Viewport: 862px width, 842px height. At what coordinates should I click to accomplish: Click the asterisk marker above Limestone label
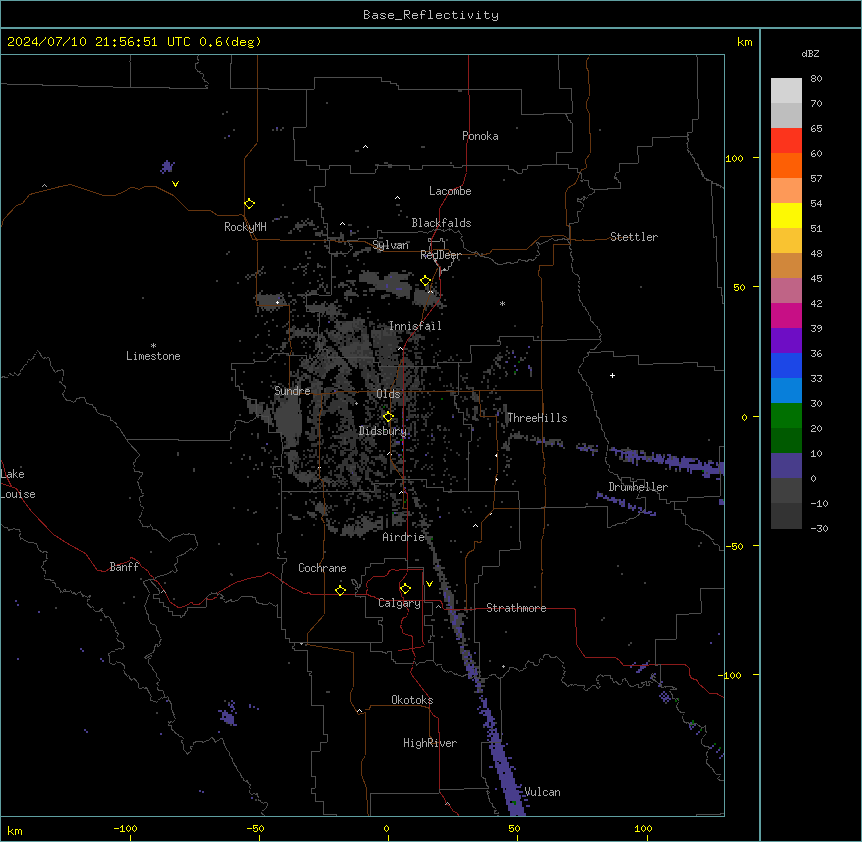(x=153, y=346)
